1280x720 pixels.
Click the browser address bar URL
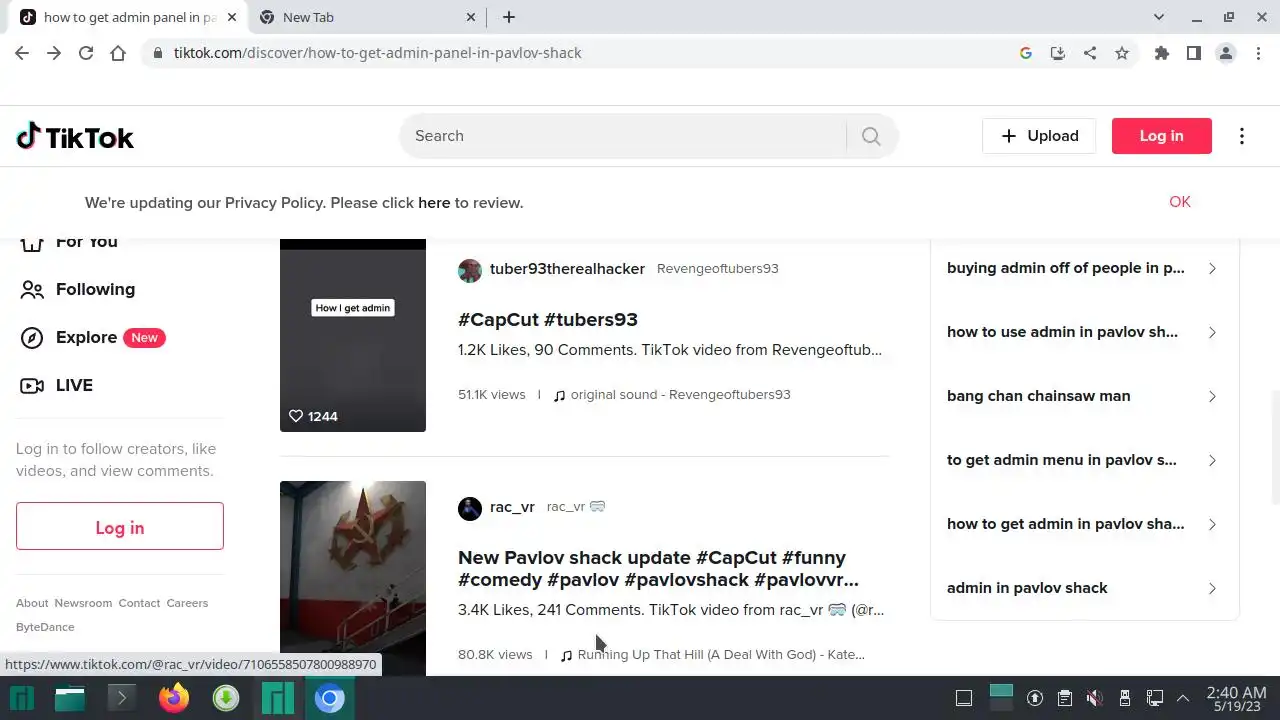(377, 53)
